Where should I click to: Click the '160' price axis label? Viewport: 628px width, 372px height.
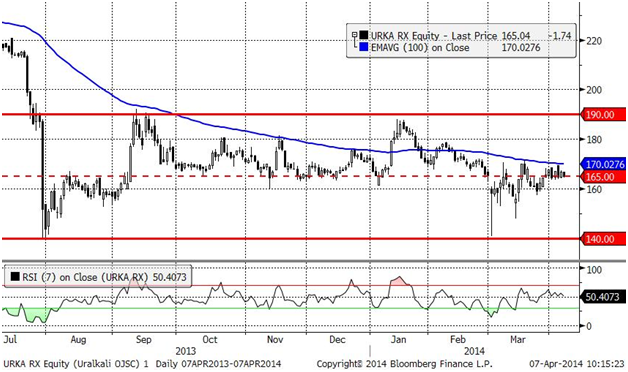click(594, 189)
